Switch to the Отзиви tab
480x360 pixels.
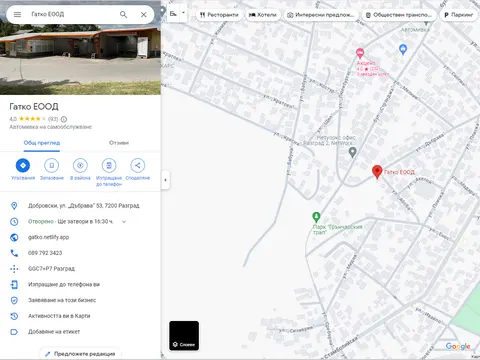(x=119, y=143)
